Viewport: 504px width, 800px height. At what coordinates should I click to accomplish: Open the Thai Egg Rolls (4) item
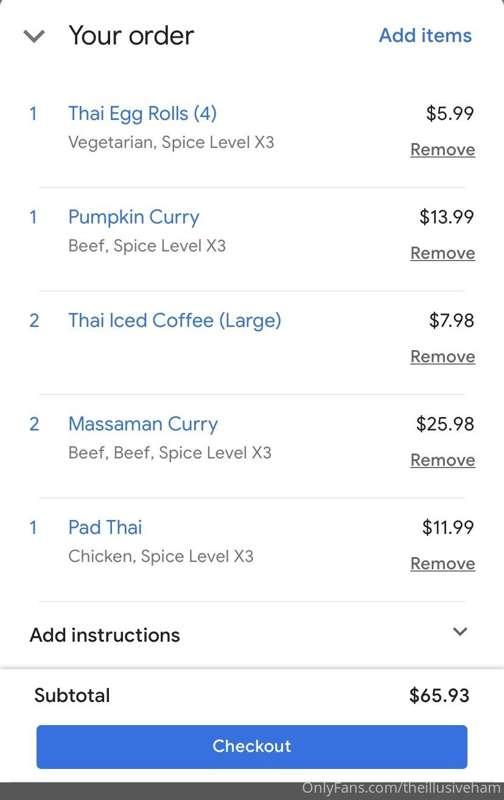pyautogui.click(x=142, y=114)
